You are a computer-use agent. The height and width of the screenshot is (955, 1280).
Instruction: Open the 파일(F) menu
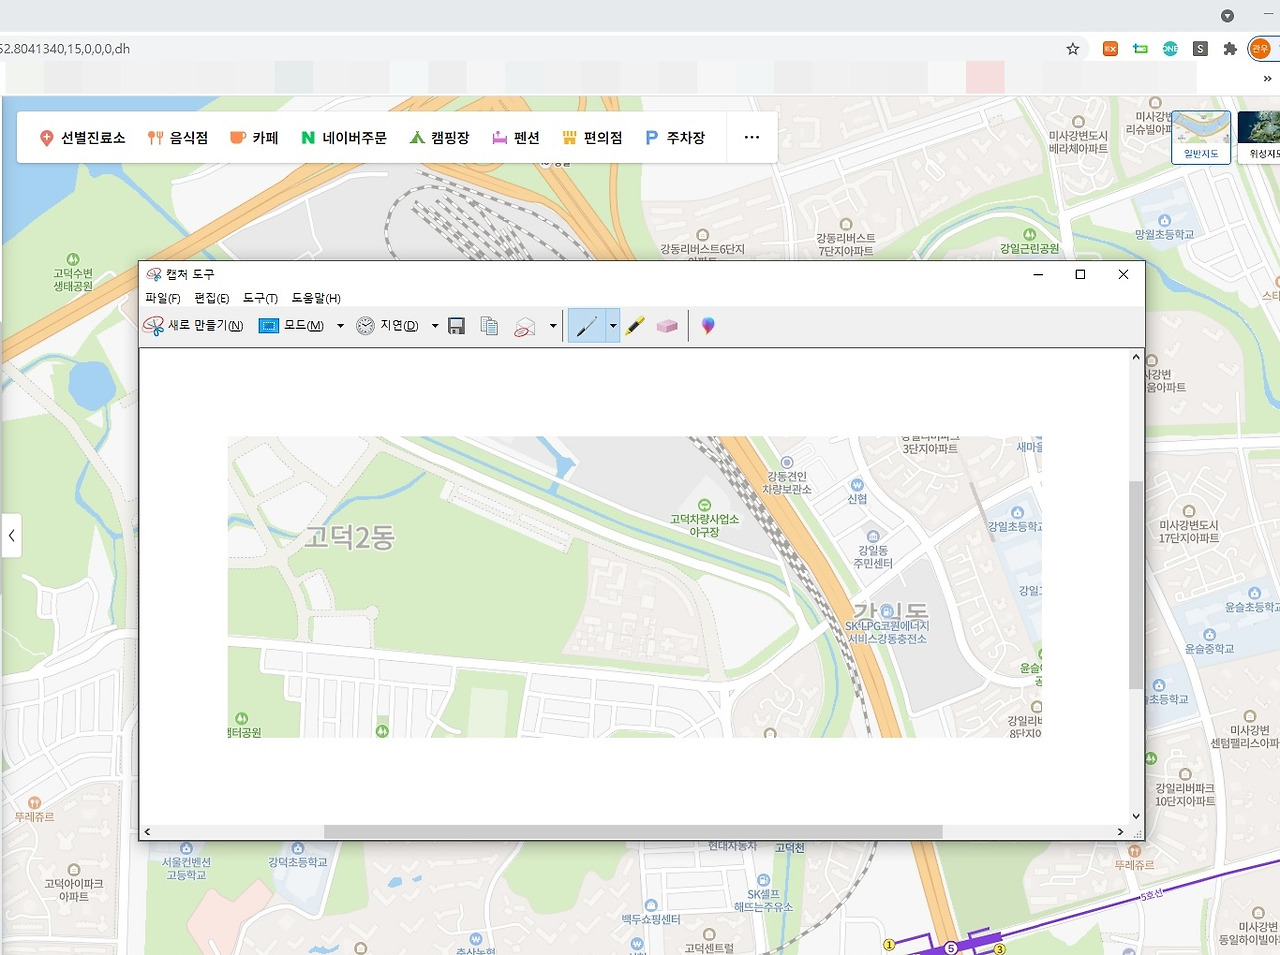(163, 298)
